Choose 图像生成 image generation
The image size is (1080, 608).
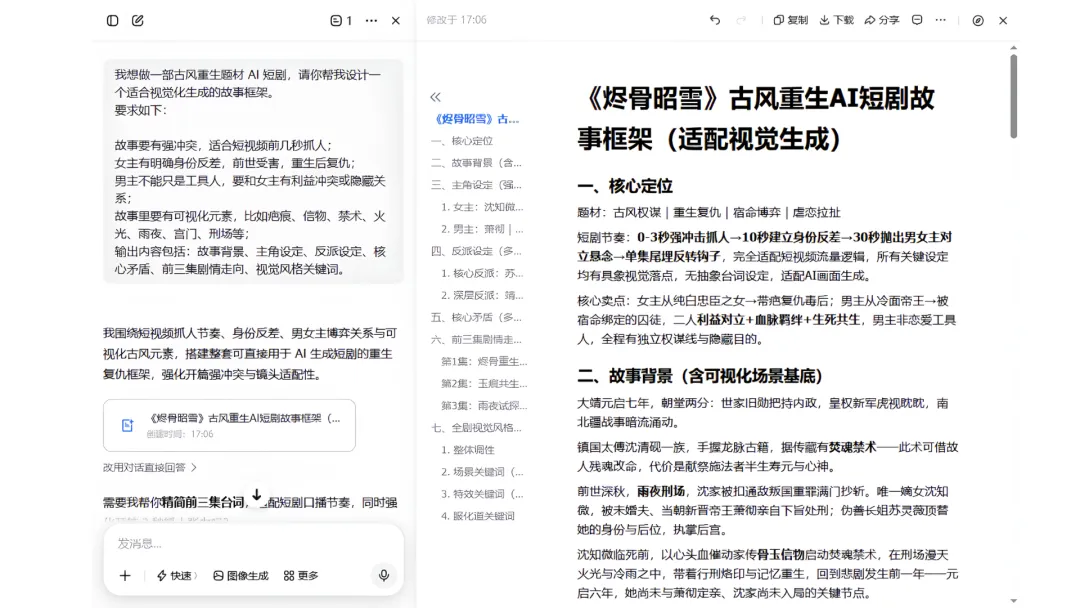[240, 576]
